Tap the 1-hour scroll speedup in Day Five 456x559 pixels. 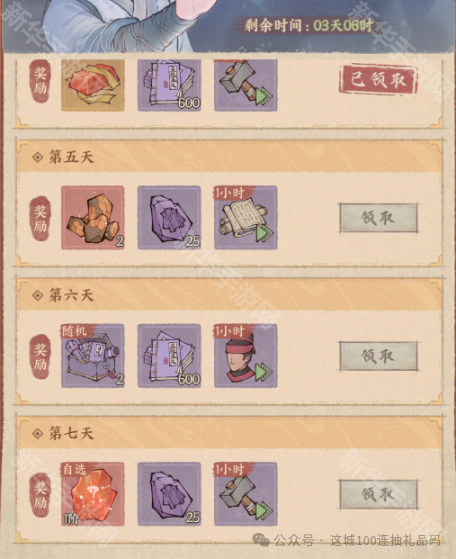tap(246, 217)
